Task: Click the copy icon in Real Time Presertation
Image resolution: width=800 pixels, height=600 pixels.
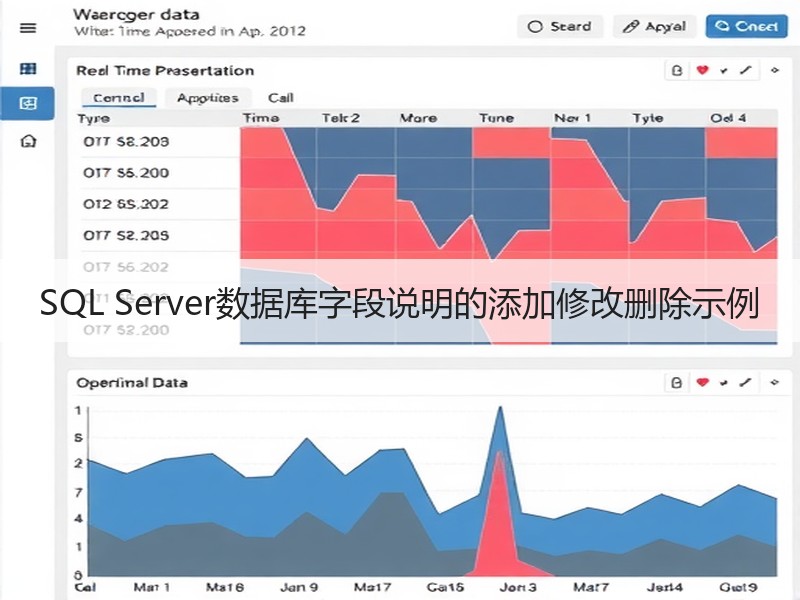Action: pyautogui.click(x=677, y=70)
